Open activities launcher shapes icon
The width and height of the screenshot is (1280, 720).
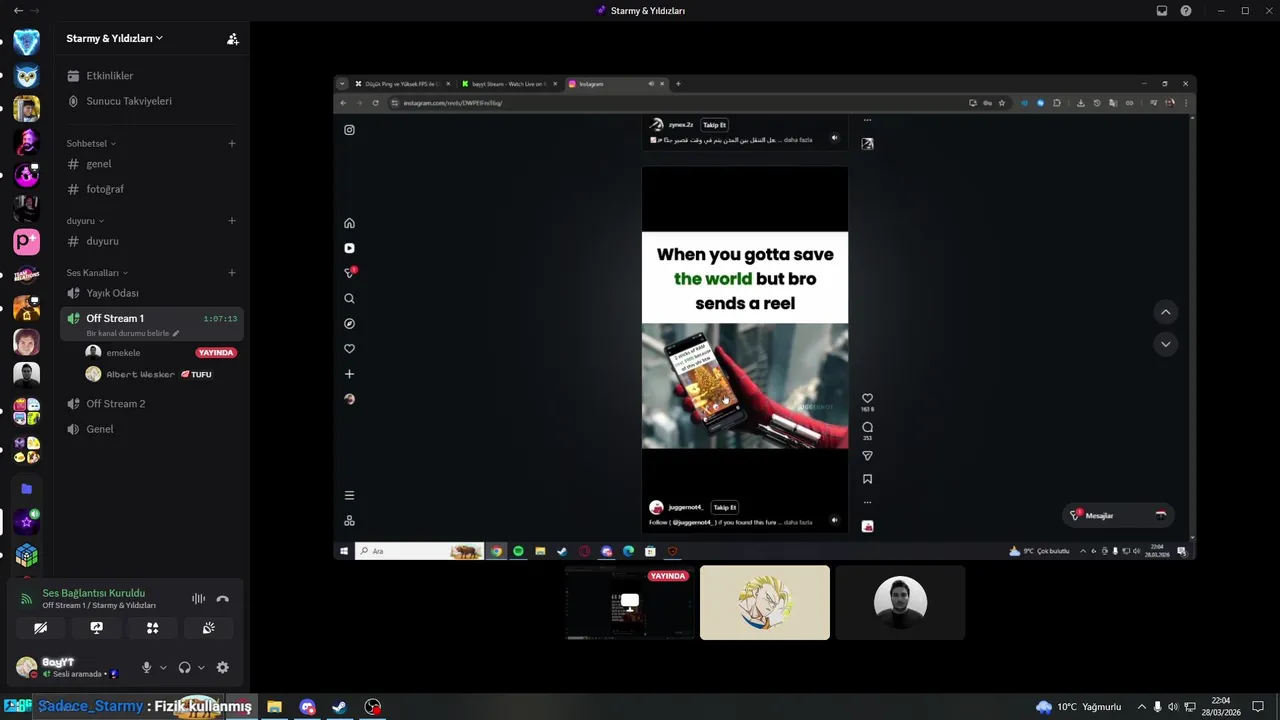[x=152, y=628]
